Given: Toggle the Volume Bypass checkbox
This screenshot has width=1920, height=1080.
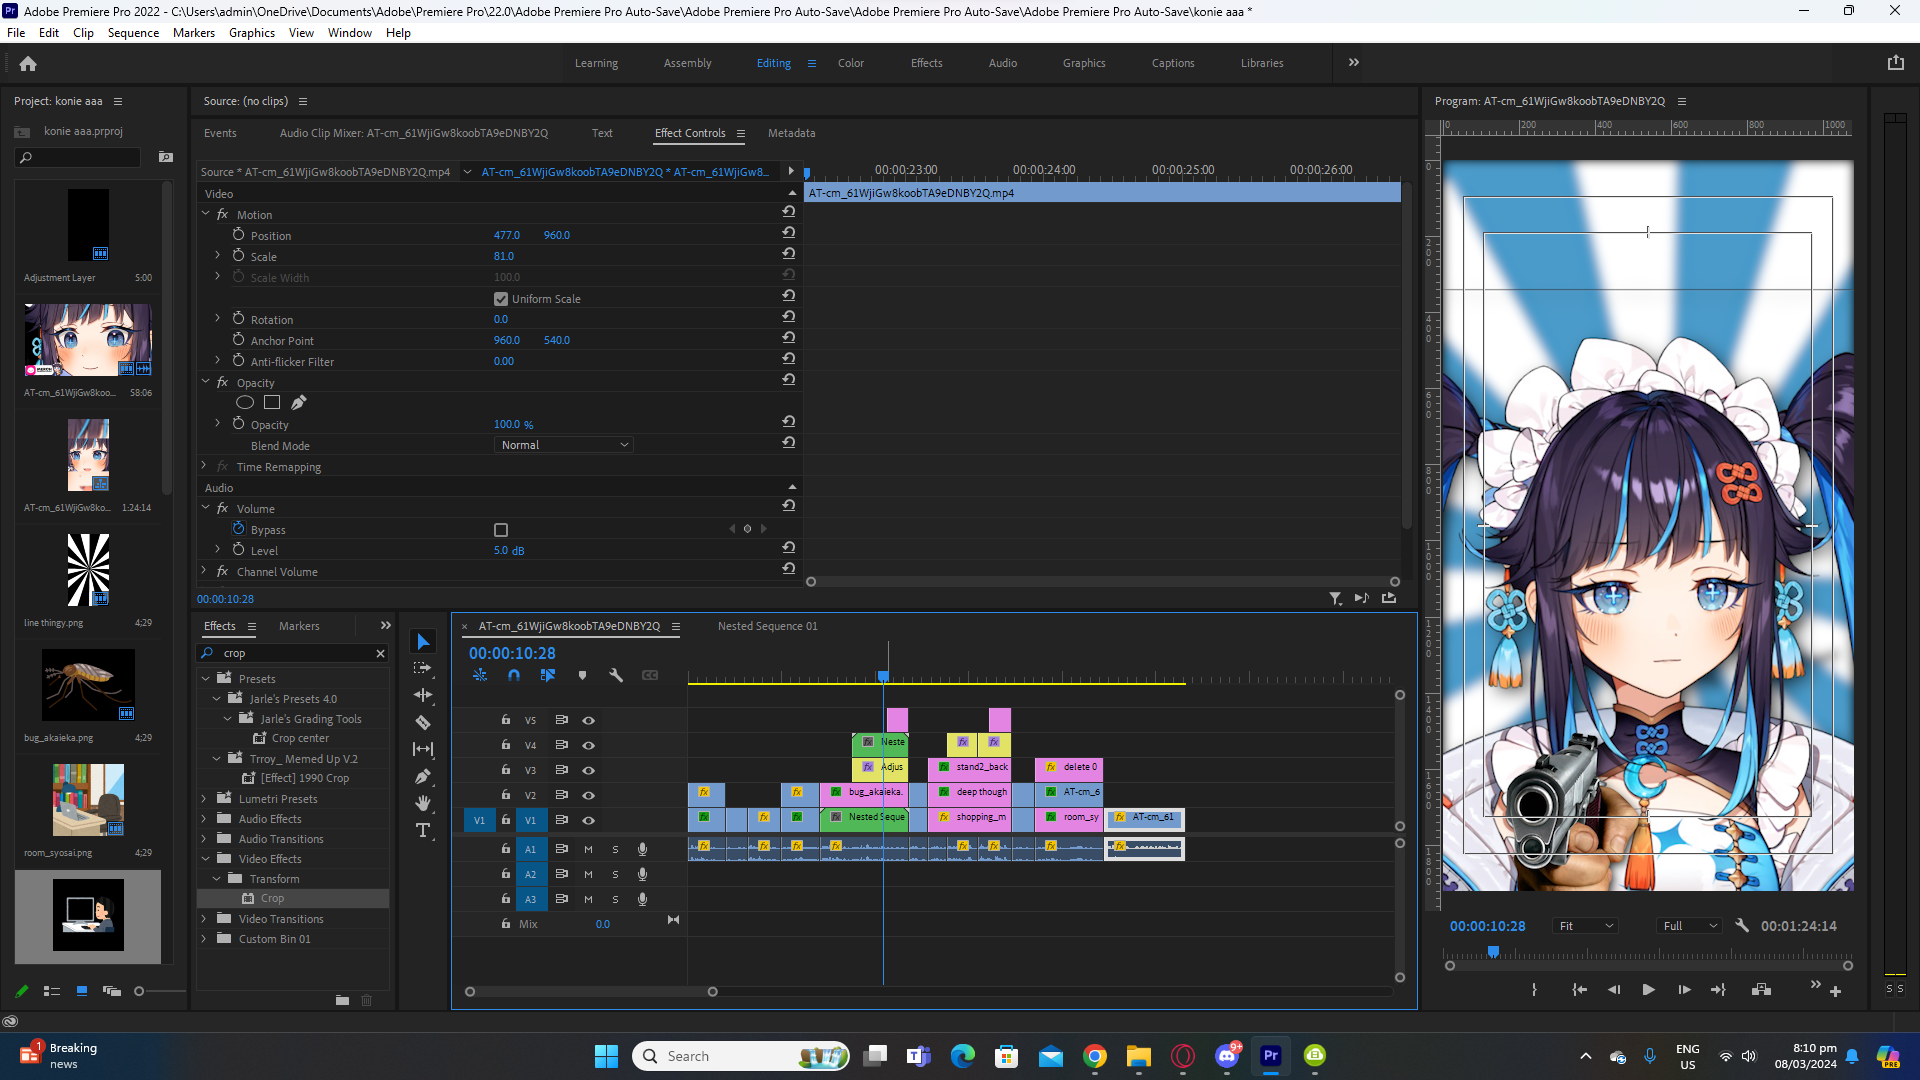Looking at the screenshot, I should (x=501, y=530).
